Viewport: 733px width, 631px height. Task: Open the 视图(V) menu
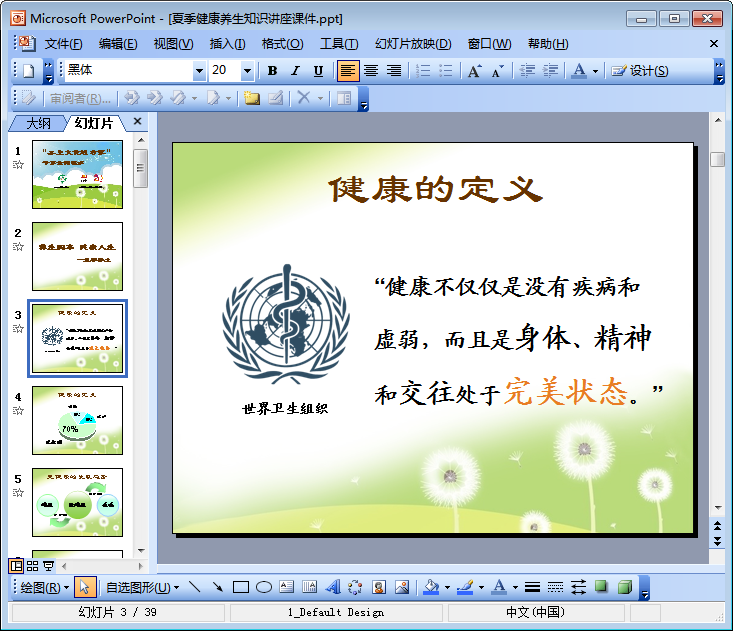point(173,44)
